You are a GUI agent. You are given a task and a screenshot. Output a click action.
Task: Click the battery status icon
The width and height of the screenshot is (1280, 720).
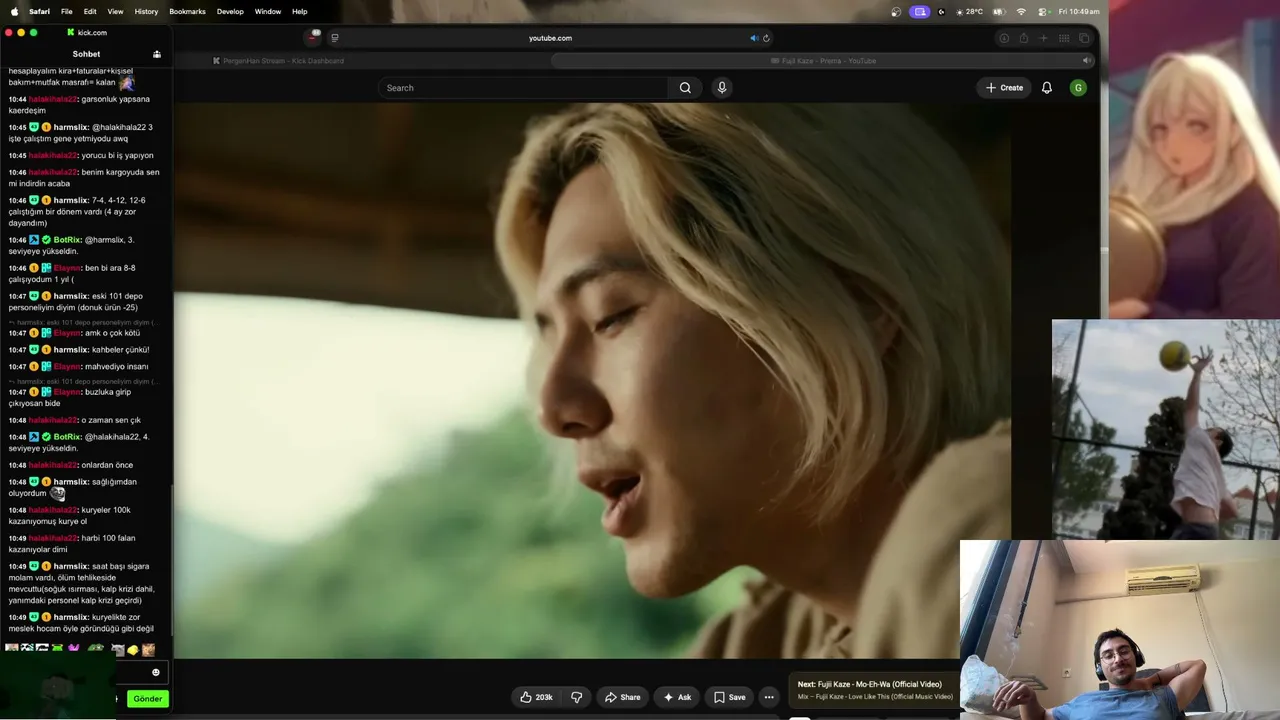(997, 11)
